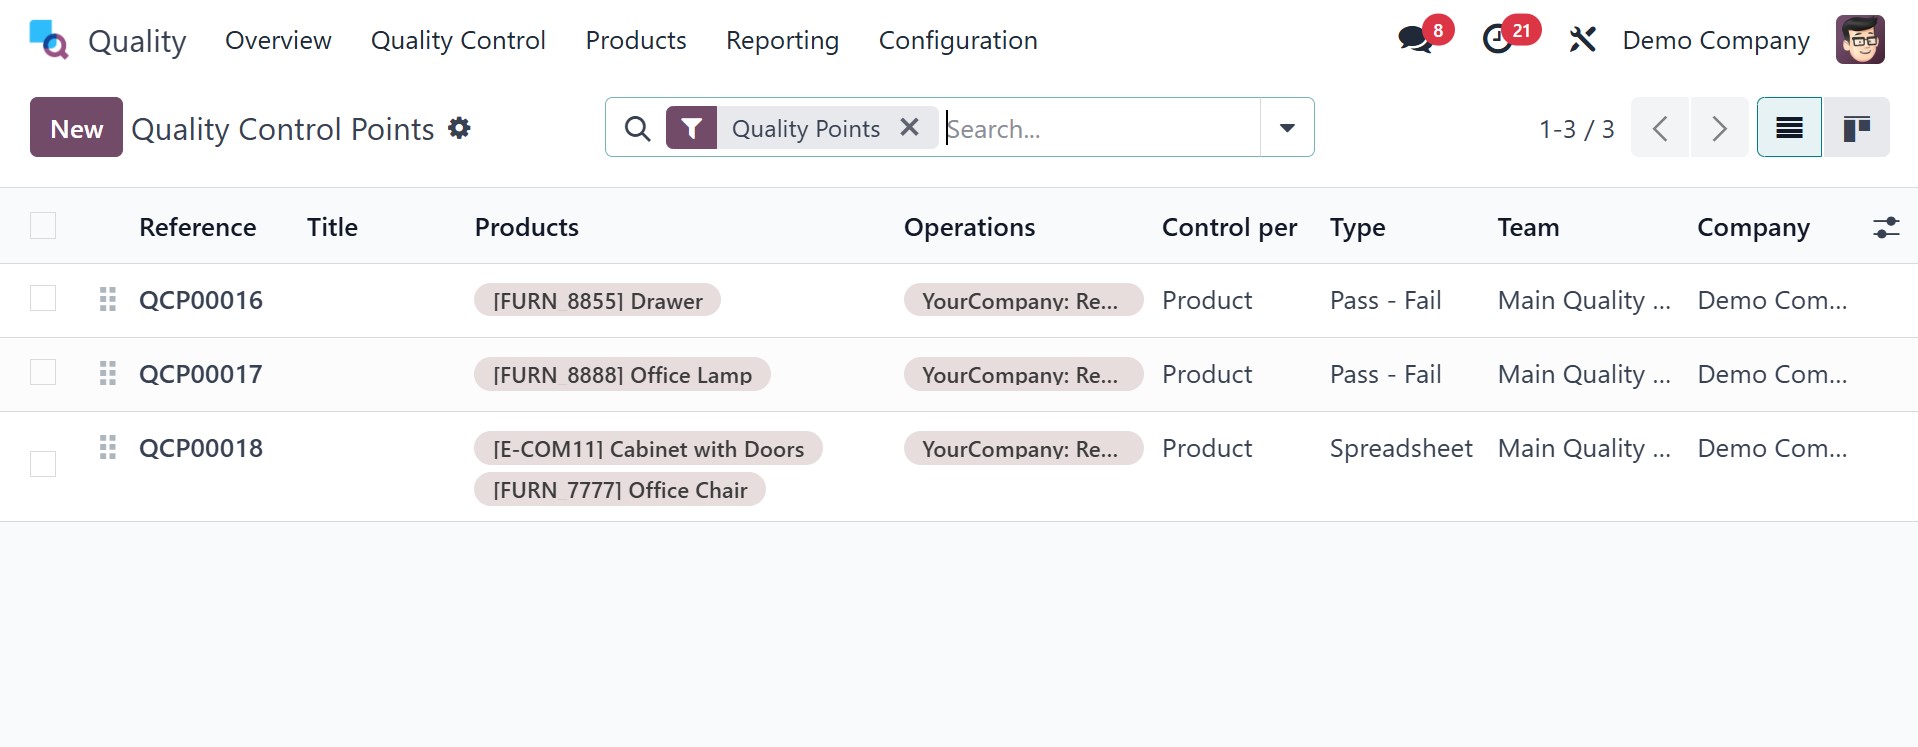This screenshot has height=747, width=1918.
Task: Click the debug tools wrench icon
Action: [x=1582, y=40]
